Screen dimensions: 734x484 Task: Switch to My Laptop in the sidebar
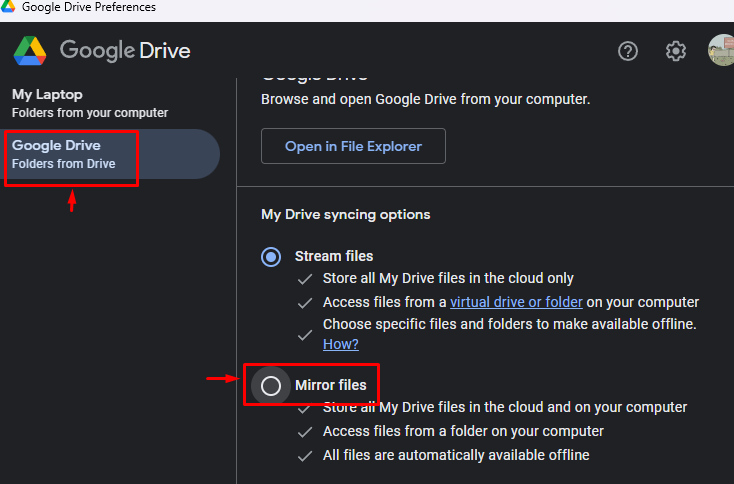(90, 103)
